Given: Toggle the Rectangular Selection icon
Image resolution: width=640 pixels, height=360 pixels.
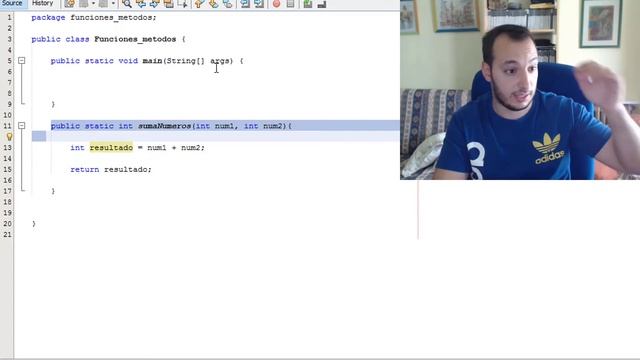Looking at the screenshot, I should coord(182,4).
